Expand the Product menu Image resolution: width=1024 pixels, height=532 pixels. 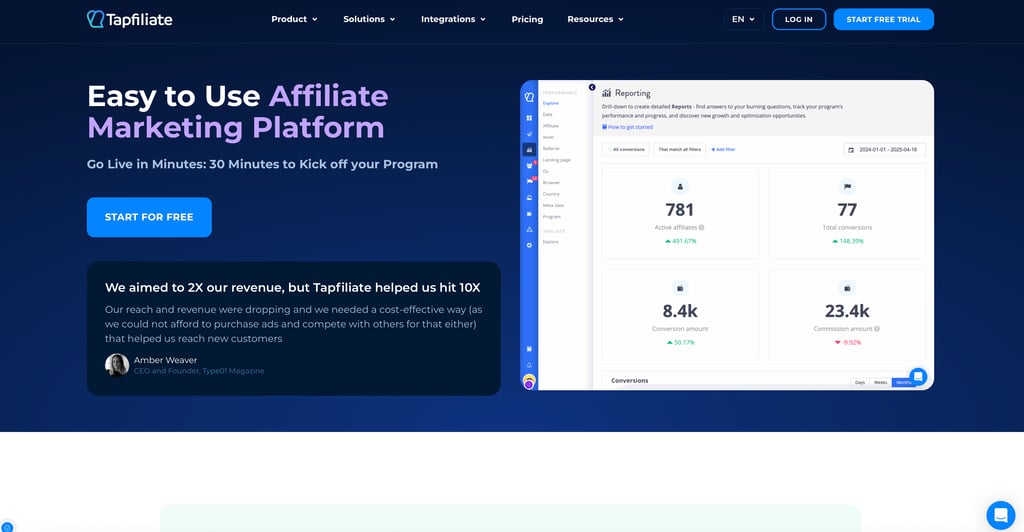click(x=295, y=20)
